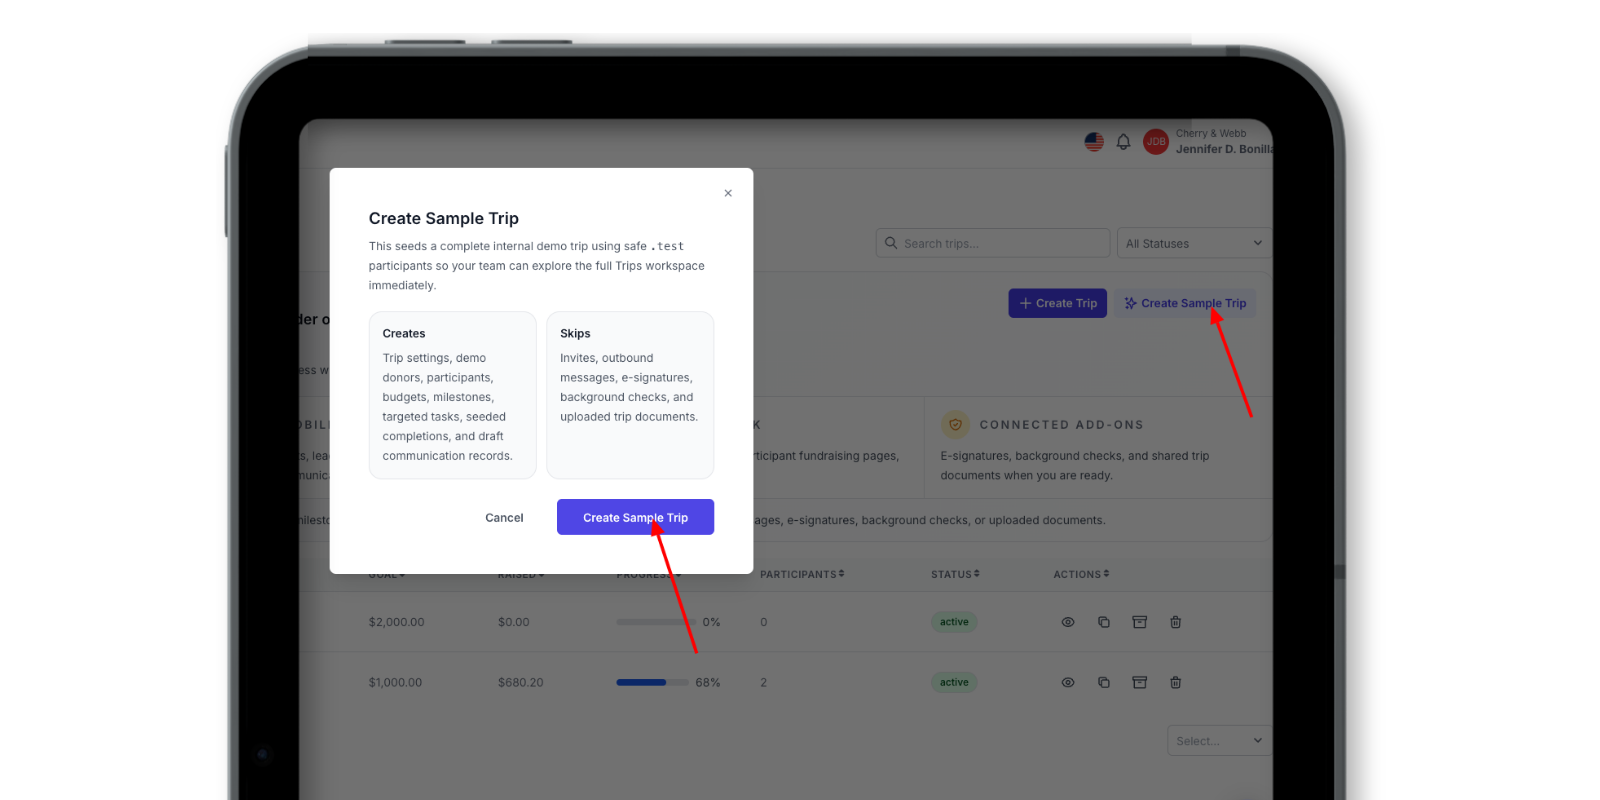Delete the second trip via trash icon
The width and height of the screenshot is (1600, 800).
[x=1176, y=682]
